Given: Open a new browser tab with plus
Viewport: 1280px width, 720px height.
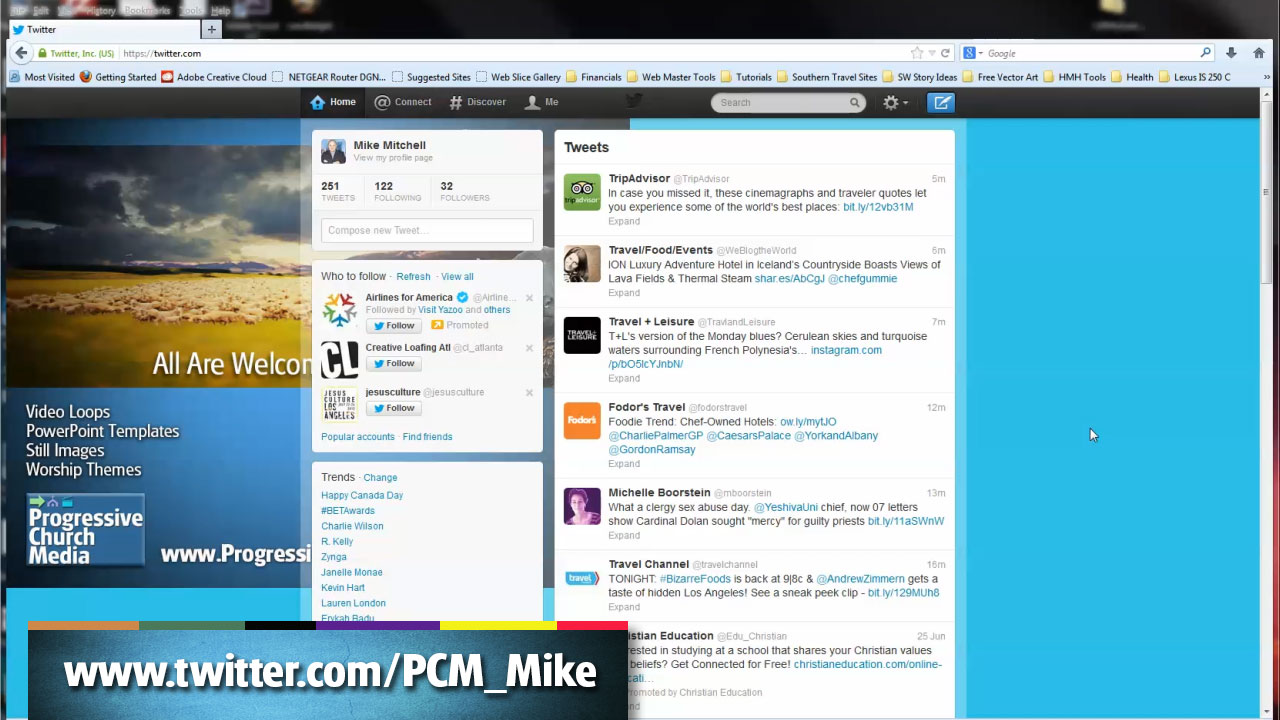Looking at the screenshot, I should pyautogui.click(x=211, y=30).
